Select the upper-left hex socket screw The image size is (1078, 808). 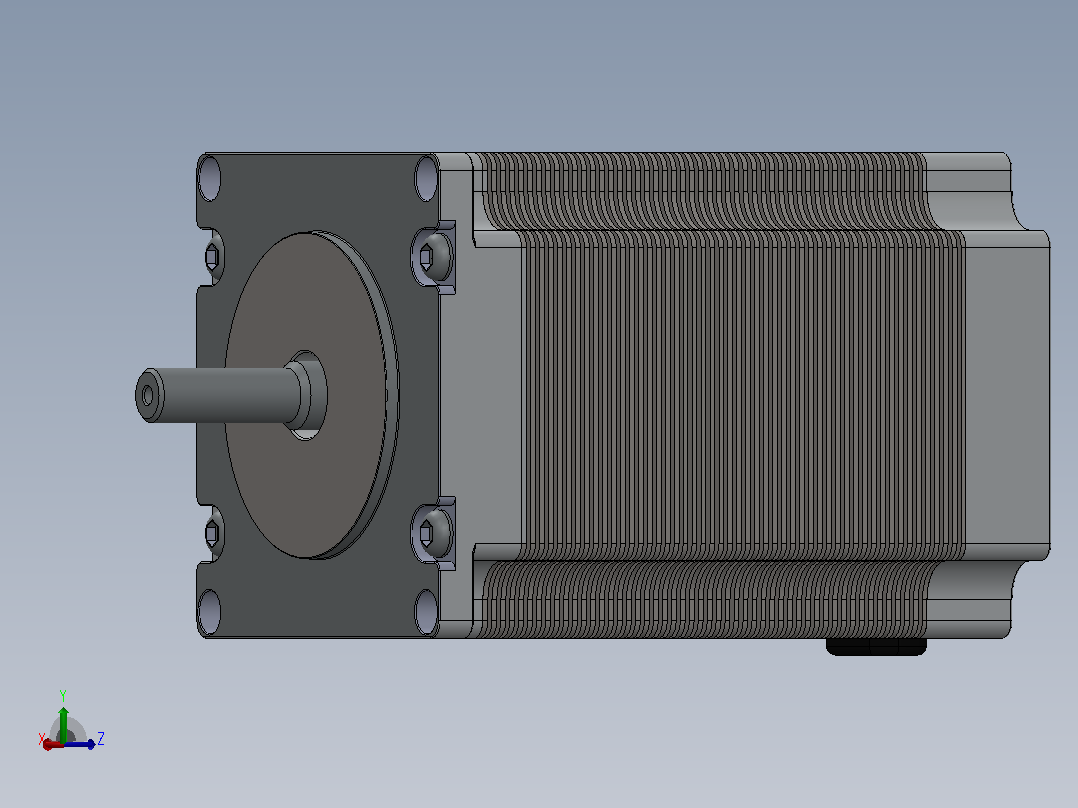pos(213,257)
